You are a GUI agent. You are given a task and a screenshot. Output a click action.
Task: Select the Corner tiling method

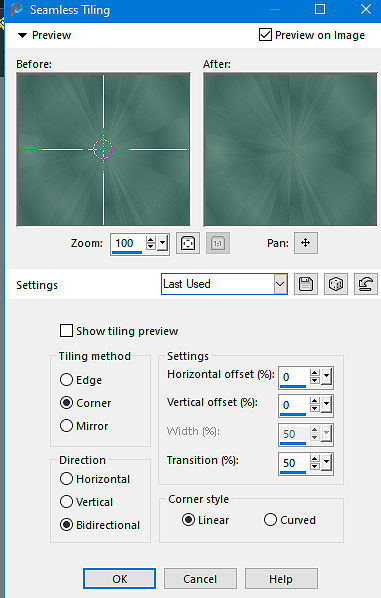click(x=66, y=402)
